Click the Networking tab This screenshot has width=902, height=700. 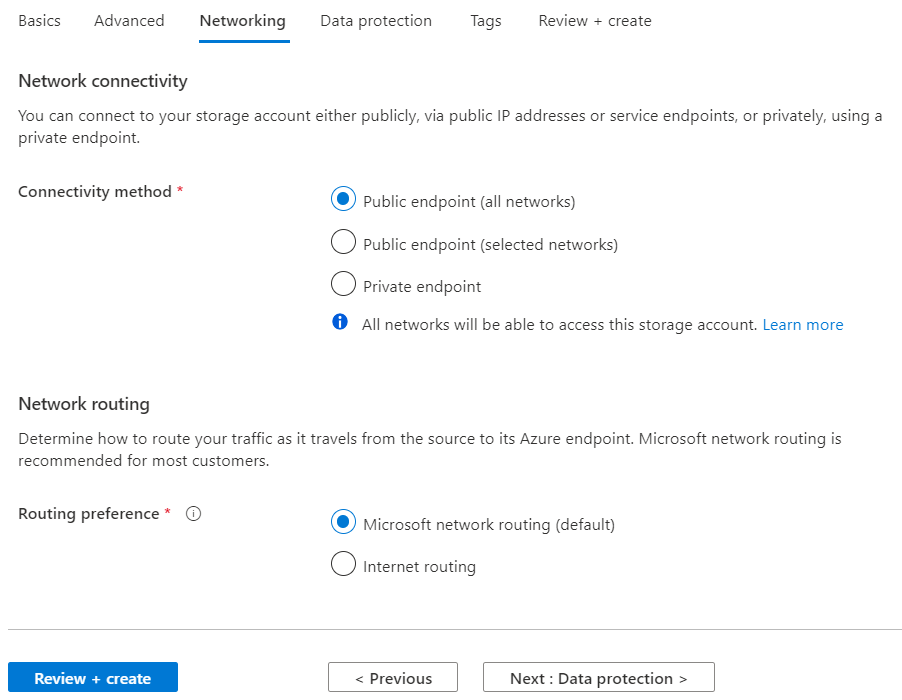click(242, 21)
